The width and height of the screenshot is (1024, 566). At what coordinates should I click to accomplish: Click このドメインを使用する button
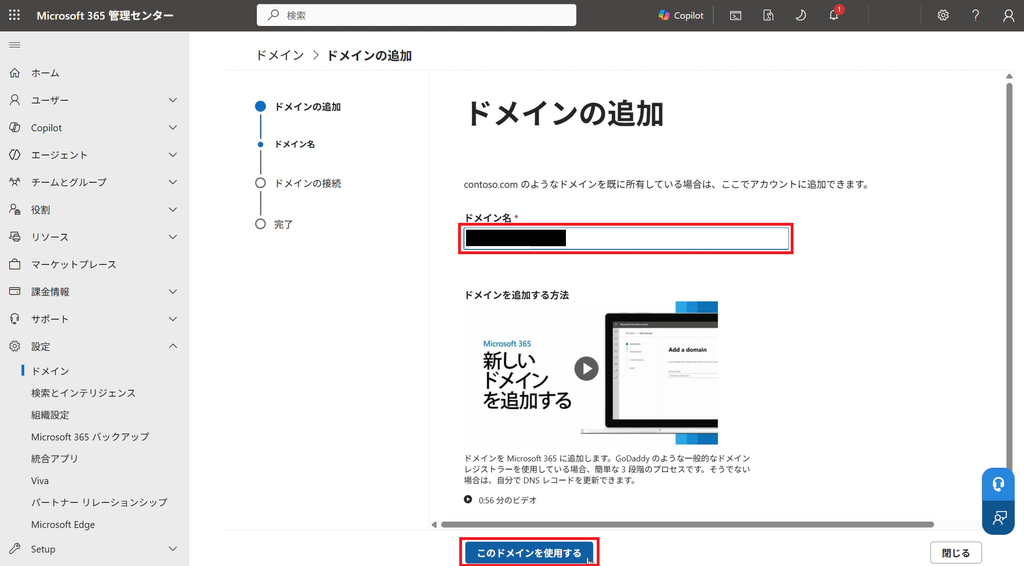529,553
